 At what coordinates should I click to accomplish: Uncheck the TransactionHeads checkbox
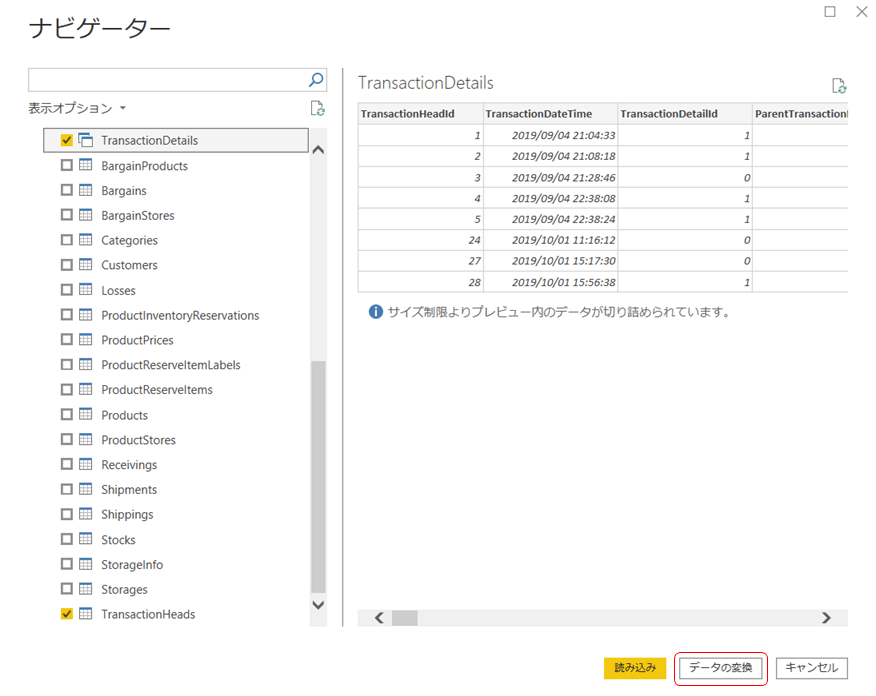coord(66,613)
